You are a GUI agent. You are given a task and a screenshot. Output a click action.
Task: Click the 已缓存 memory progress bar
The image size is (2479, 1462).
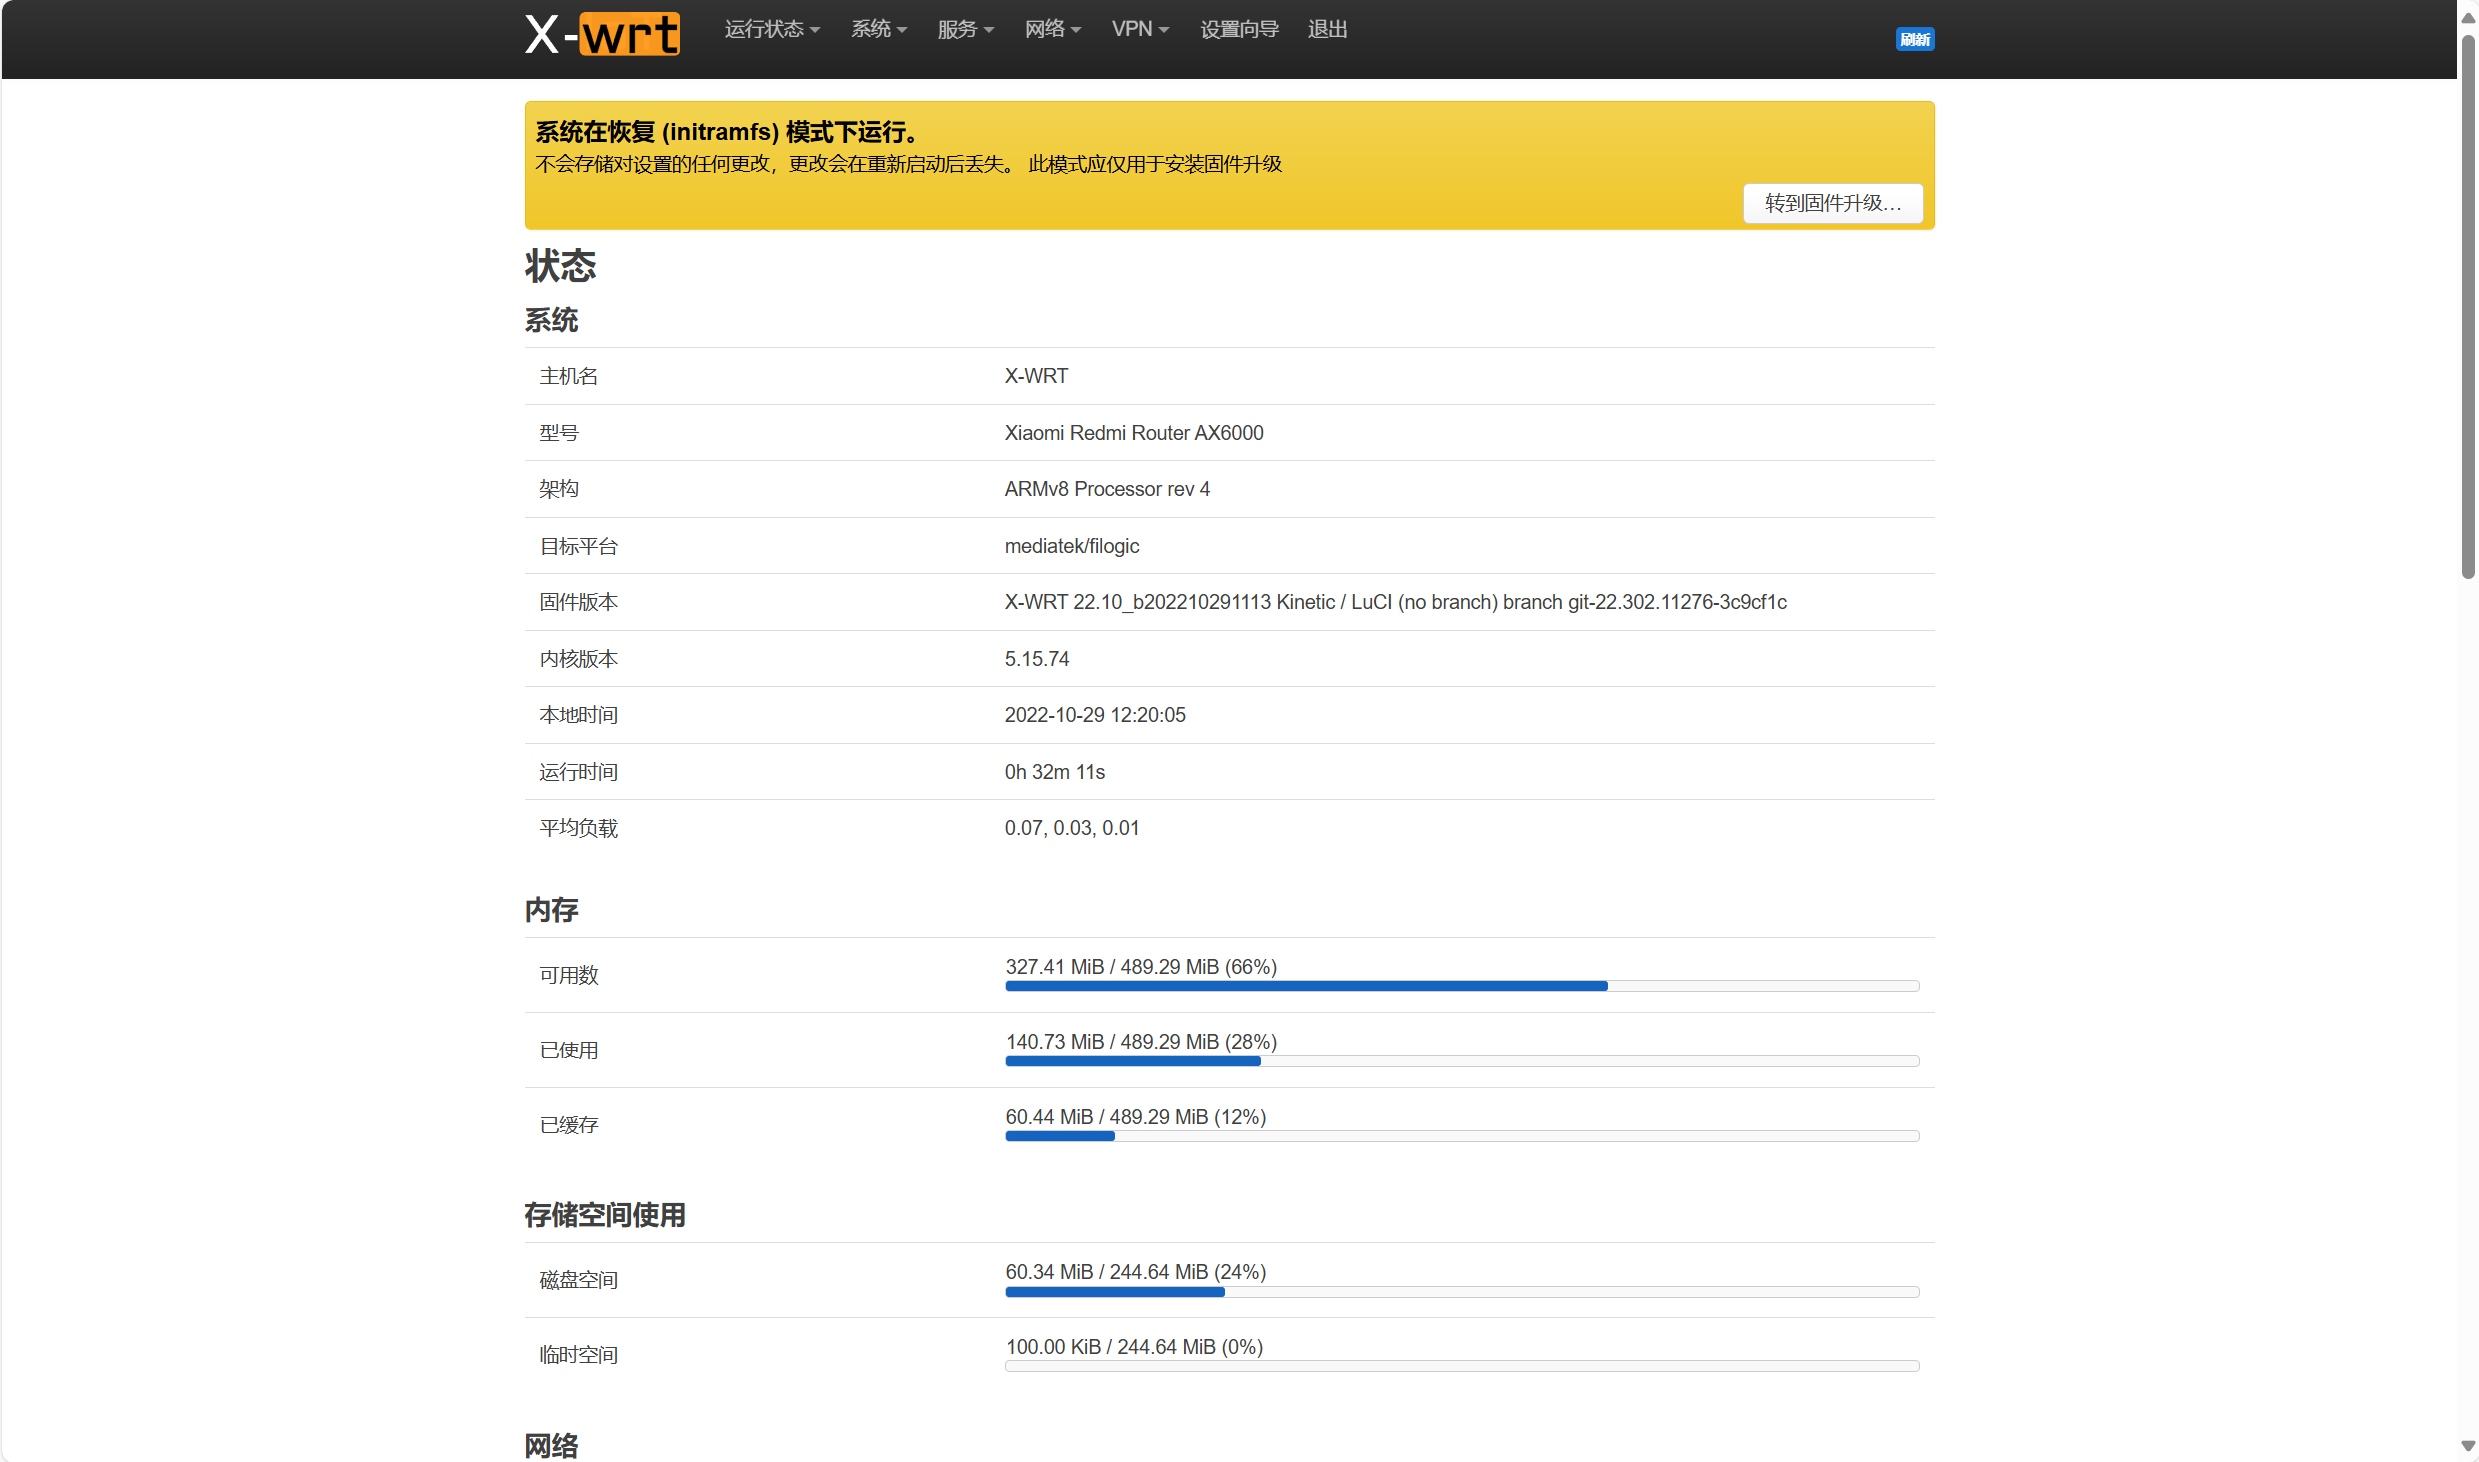pyautogui.click(x=1461, y=1136)
